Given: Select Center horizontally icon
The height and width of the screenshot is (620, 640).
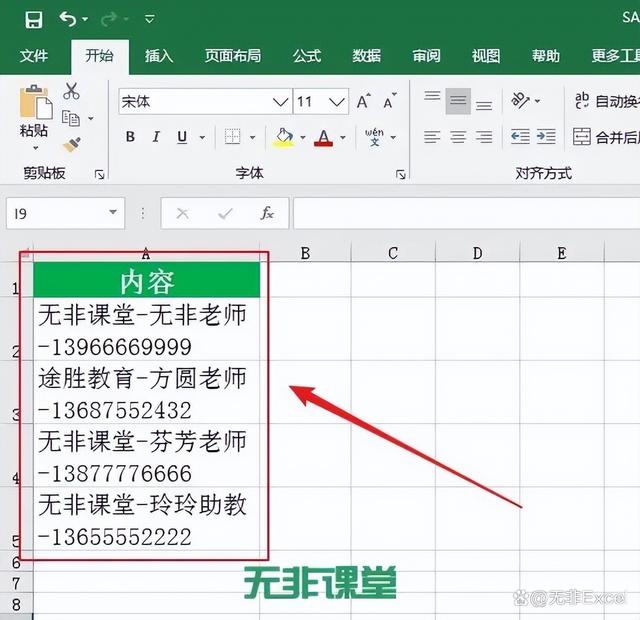Looking at the screenshot, I should tap(458, 137).
